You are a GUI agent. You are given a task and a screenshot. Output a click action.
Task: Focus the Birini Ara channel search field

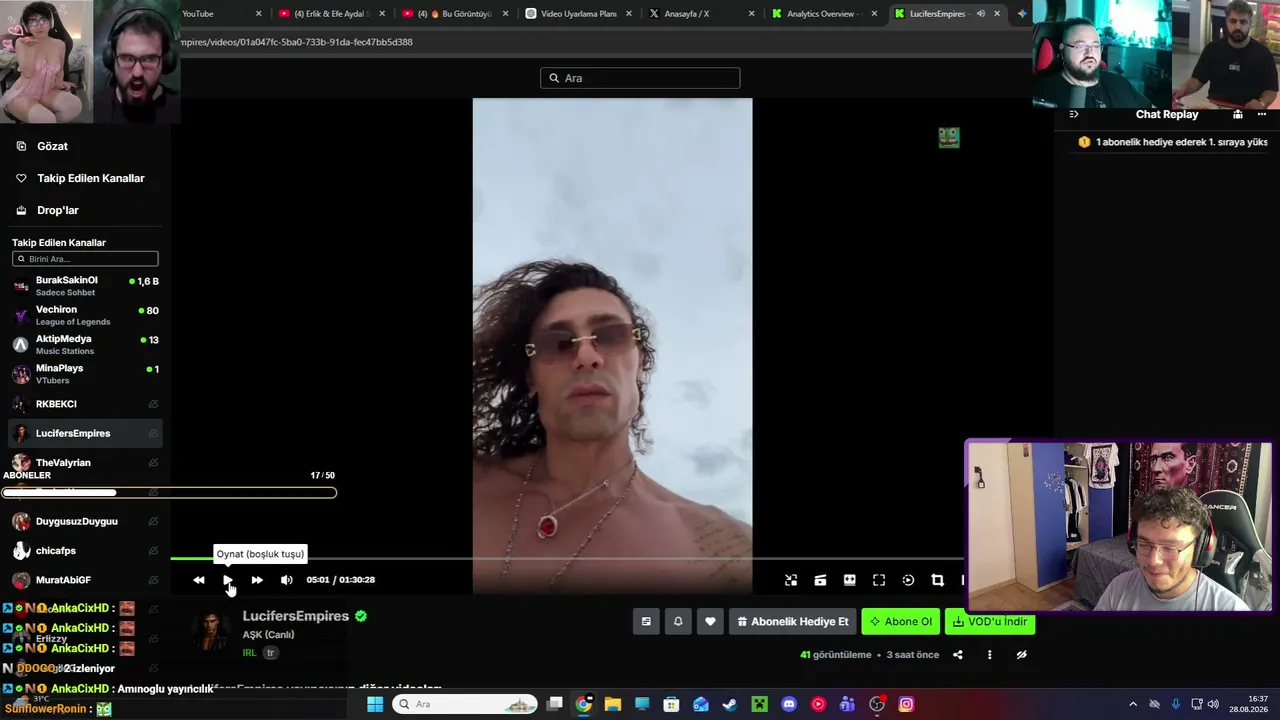pos(85,259)
